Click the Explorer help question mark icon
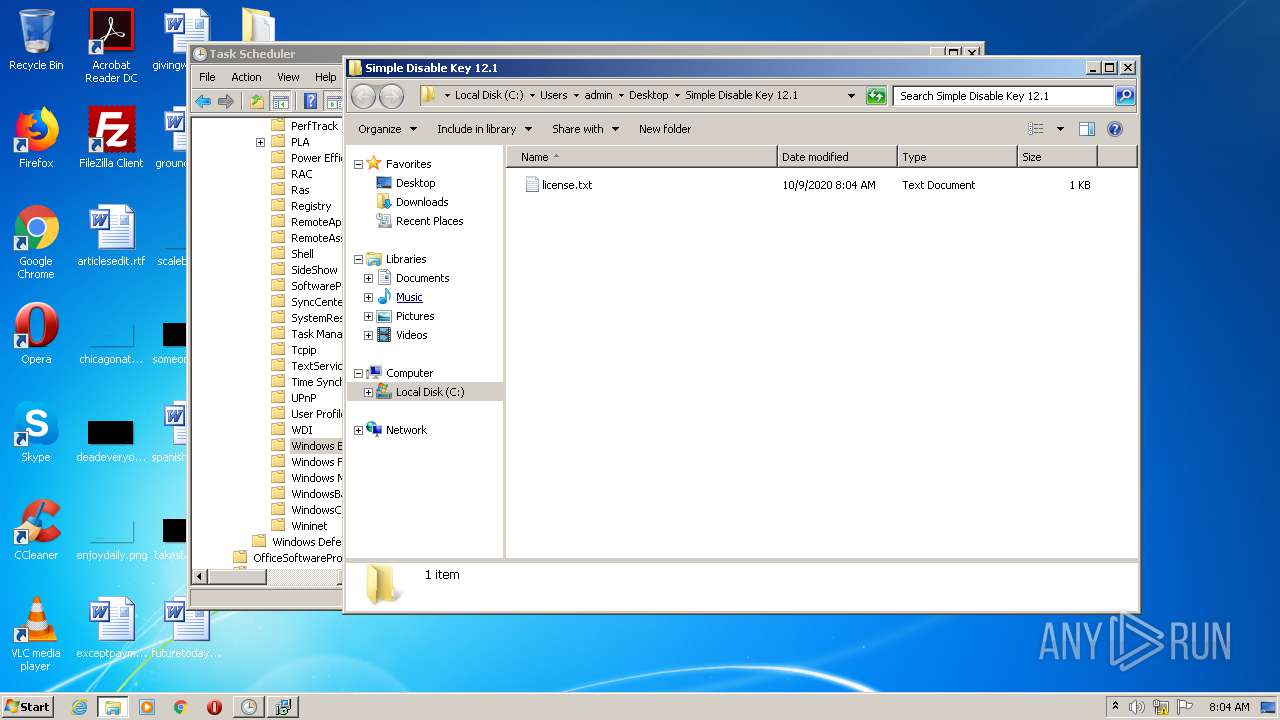Screen dimensions: 1280x720 (x=1115, y=129)
